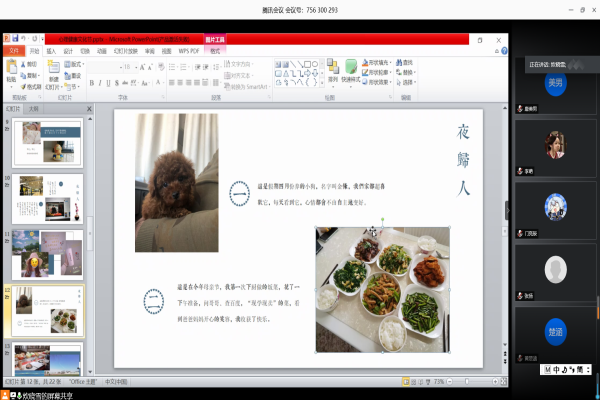Expand the Layout (版式) dropdown

[x=77, y=63]
